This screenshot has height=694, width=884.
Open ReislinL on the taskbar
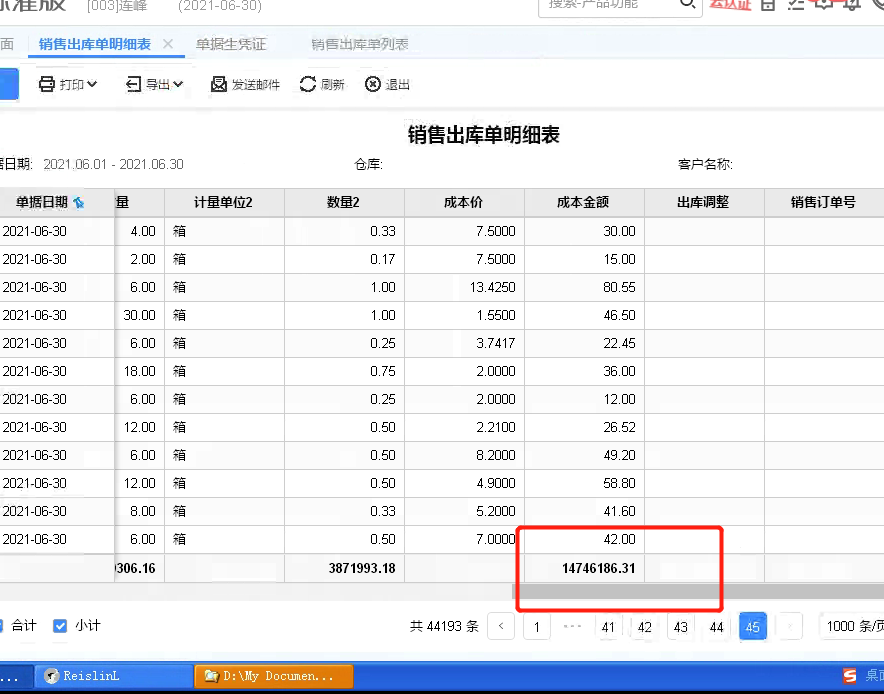coord(114,675)
